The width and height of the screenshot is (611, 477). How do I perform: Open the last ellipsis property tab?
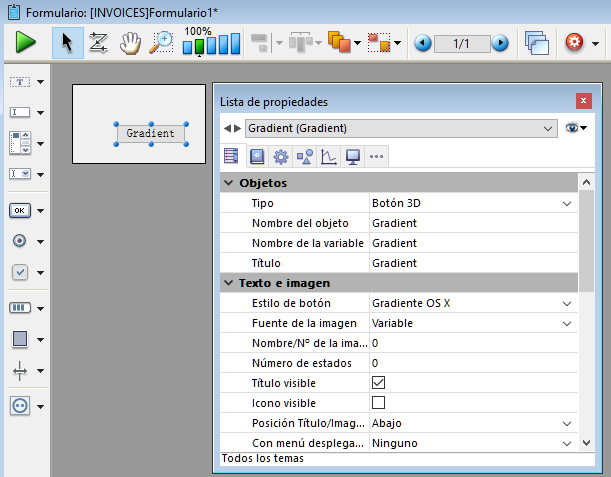376,156
